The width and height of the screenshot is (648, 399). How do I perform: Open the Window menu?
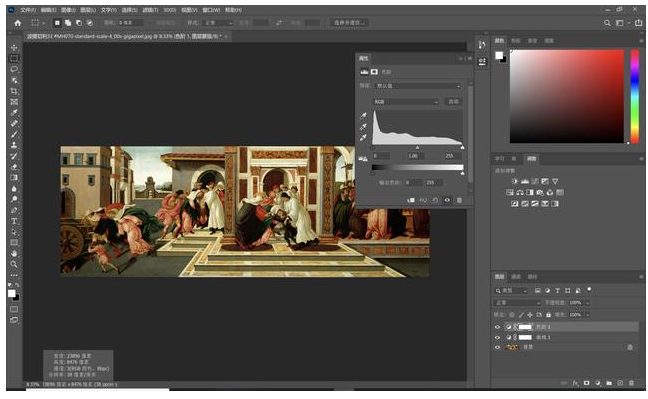tap(211, 10)
